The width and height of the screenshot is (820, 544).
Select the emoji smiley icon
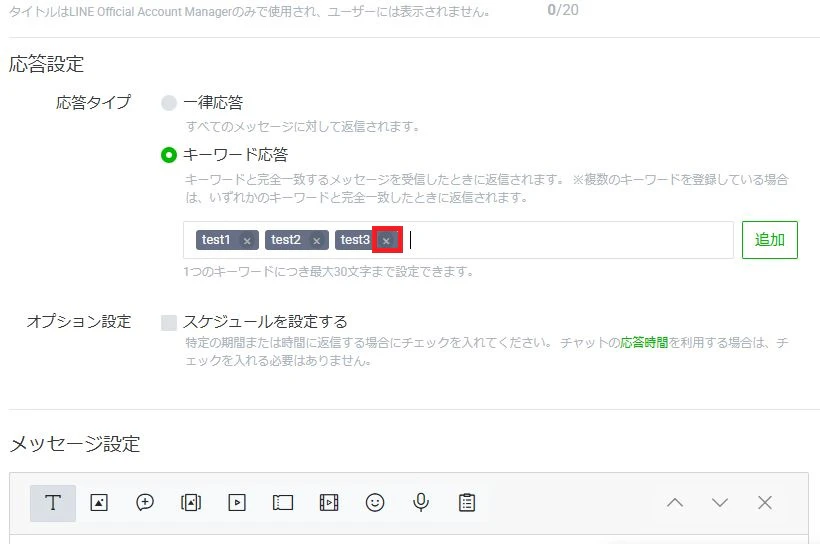click(x=375, y=503)
